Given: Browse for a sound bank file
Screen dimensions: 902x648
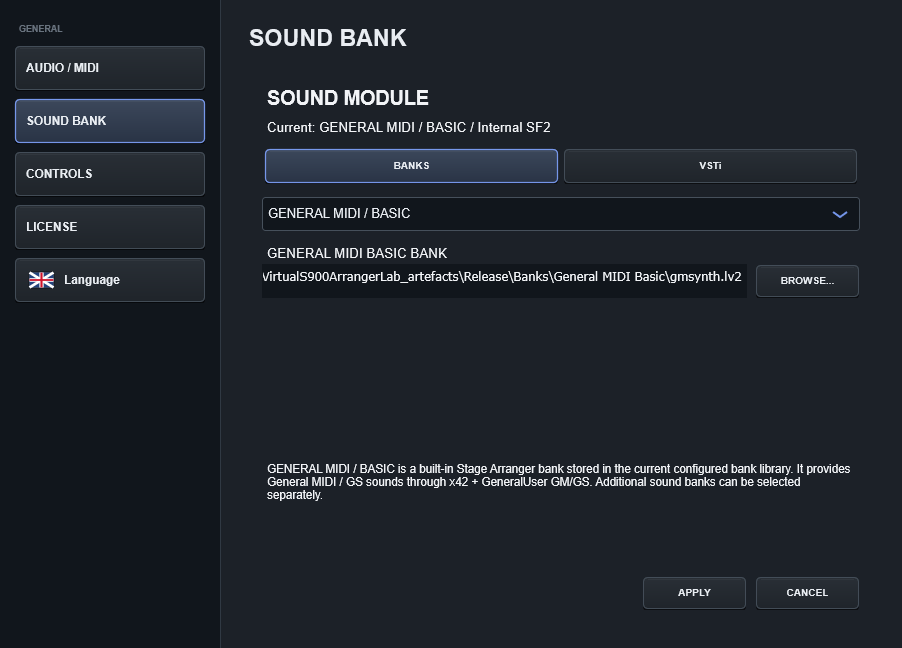Looking at the screenshot, I should pyautogui.click(x=807, y=281).
